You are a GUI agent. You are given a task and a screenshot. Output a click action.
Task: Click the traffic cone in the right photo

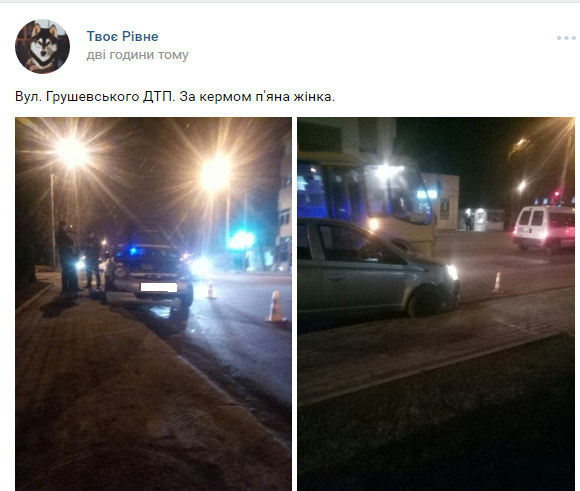click(x=498, y=283)
